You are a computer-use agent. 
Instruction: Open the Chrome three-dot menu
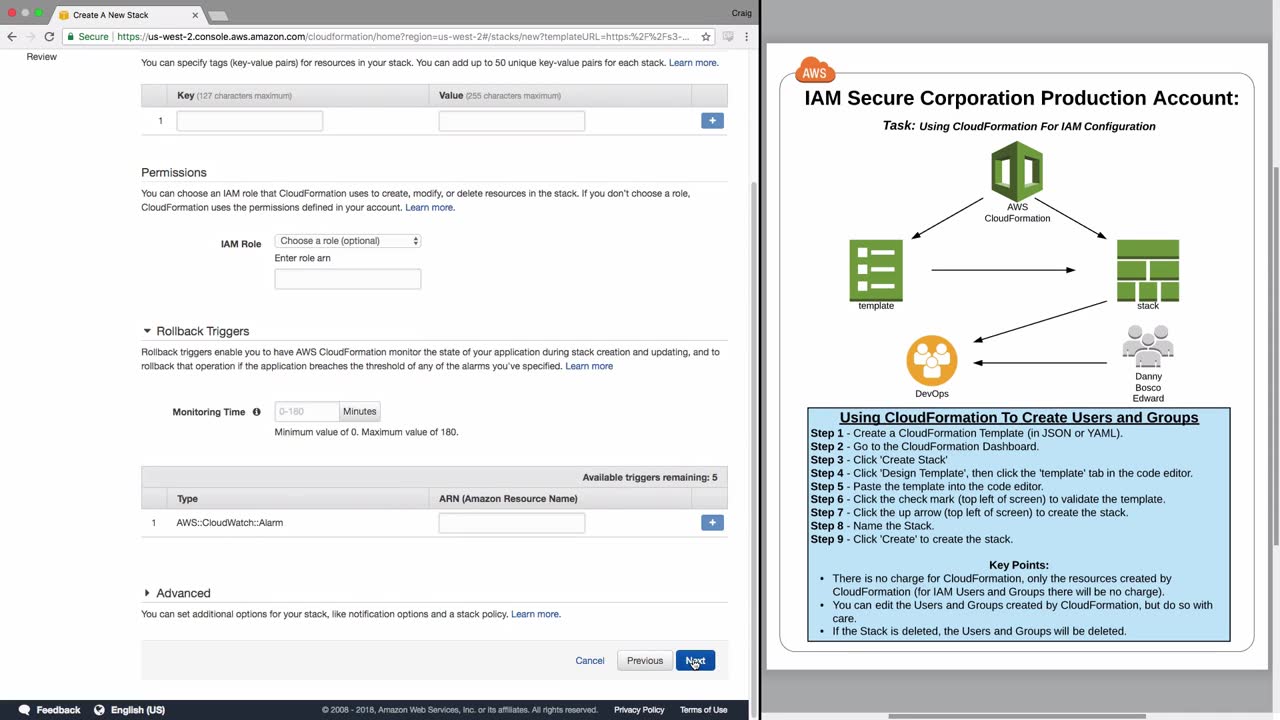coord(746,36)
